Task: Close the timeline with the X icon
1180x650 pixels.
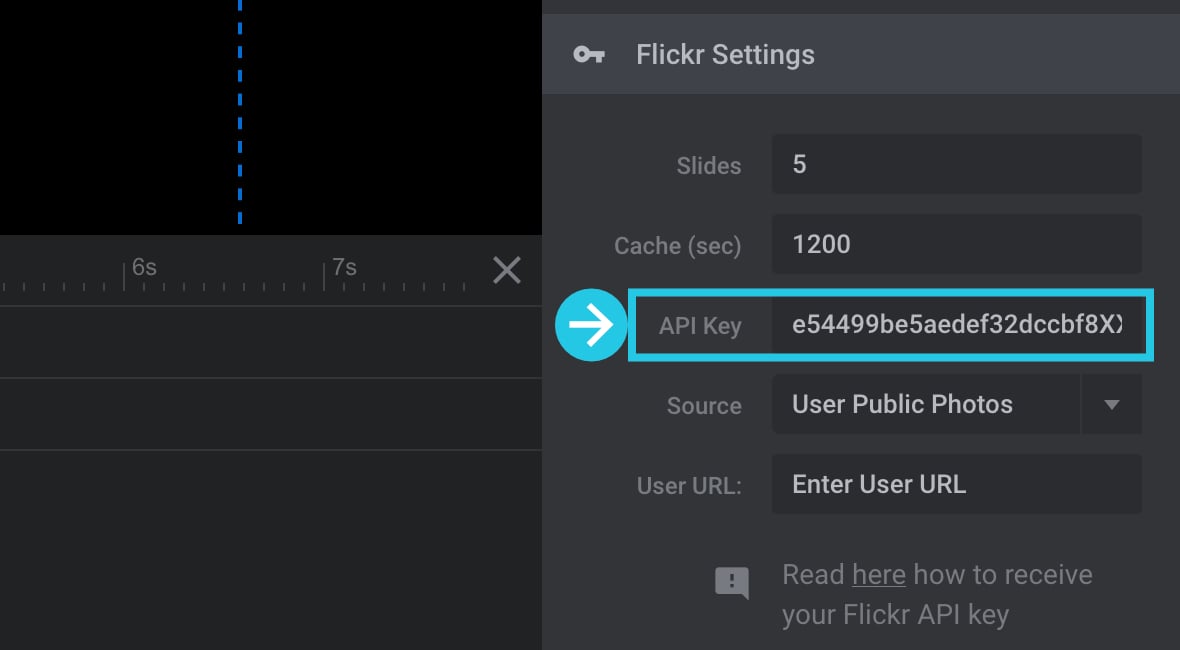Action: pos(506,270)
